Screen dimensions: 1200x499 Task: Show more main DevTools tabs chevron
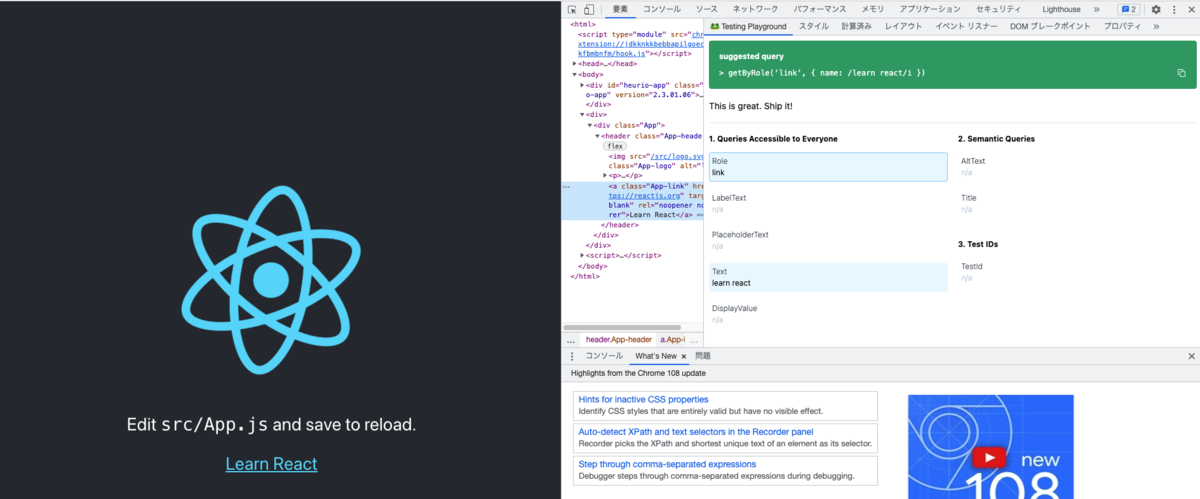[1097, 9]
